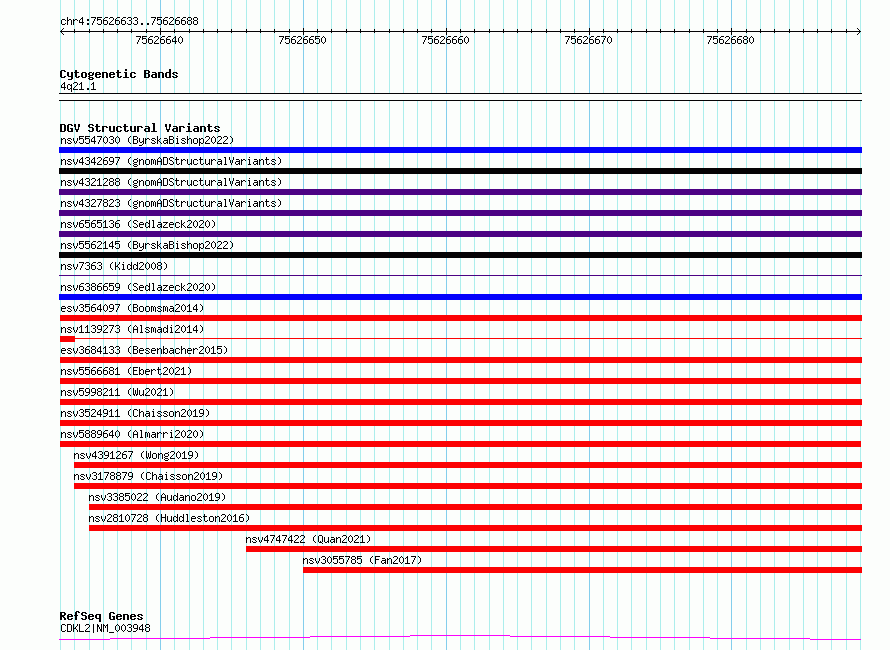Open the nsv6565136 (Sedlazeck2020) variant

pos(138,224)
